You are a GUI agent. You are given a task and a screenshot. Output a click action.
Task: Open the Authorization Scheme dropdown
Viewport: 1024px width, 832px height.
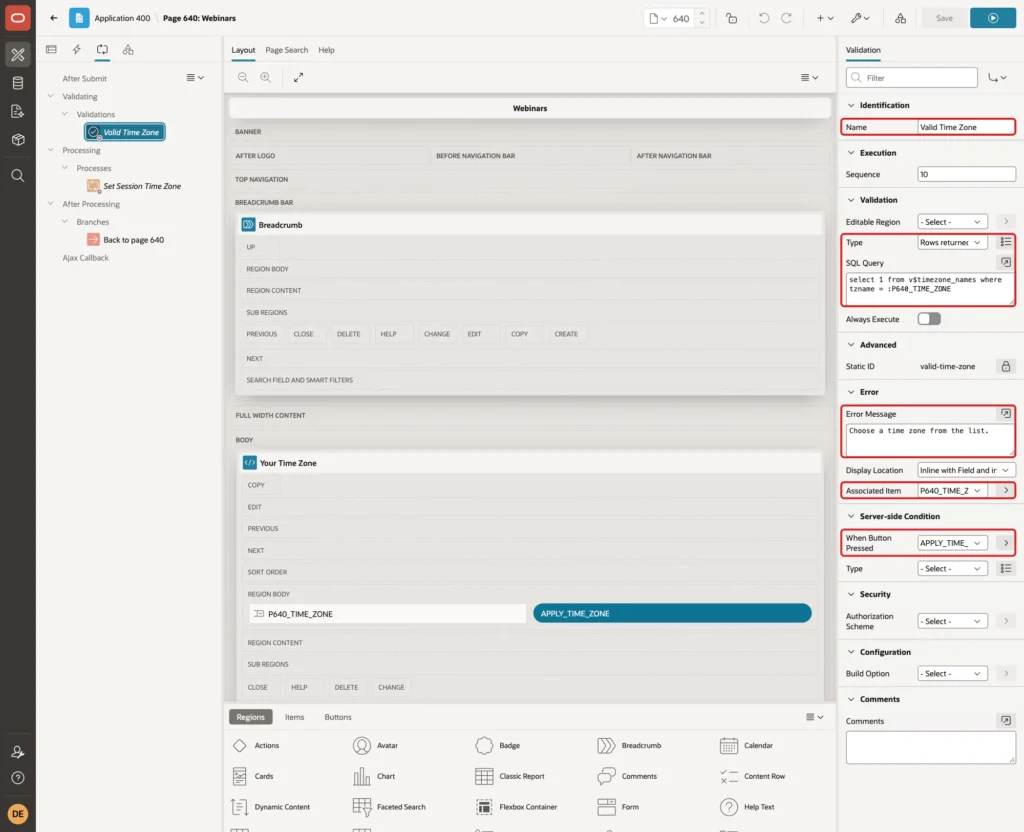coord(952,621)
